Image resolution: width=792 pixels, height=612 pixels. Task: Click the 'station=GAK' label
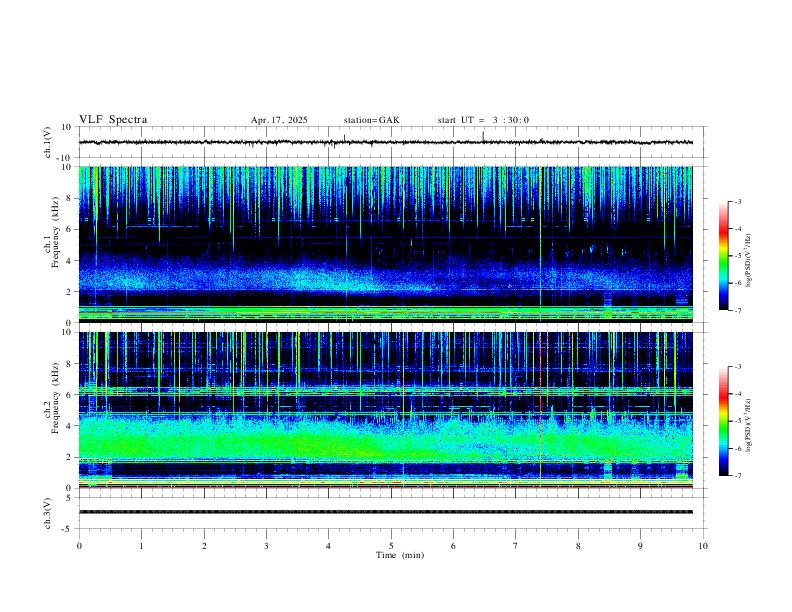click(371, 120)
